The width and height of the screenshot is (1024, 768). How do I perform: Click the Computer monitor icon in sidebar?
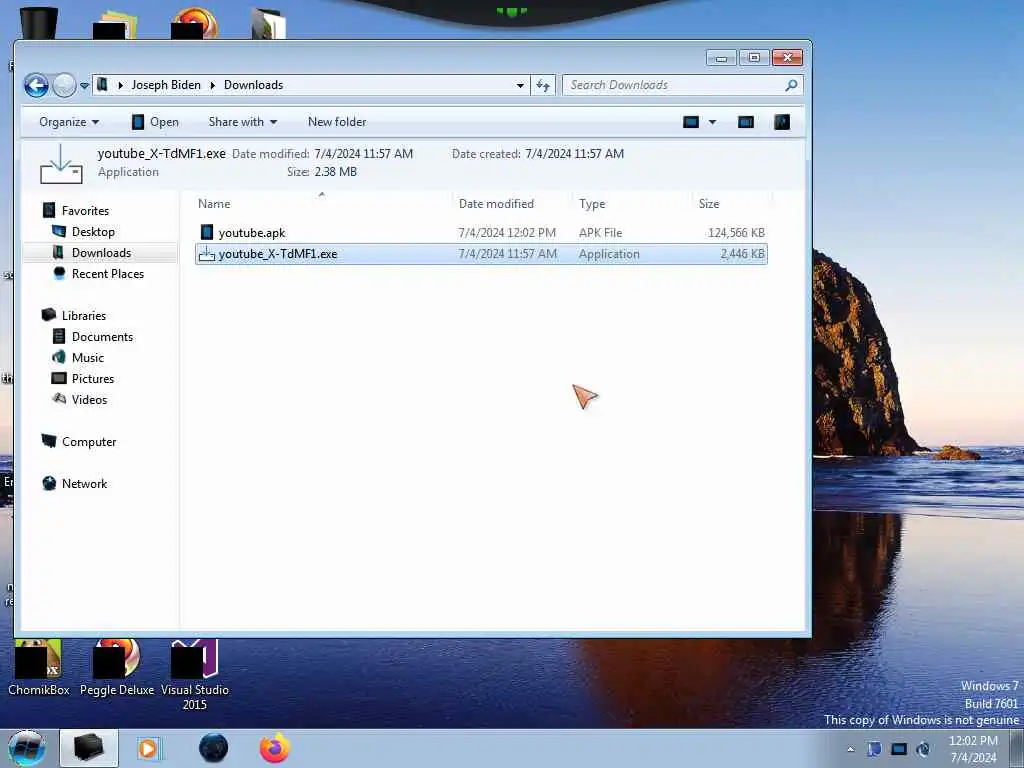49,441
